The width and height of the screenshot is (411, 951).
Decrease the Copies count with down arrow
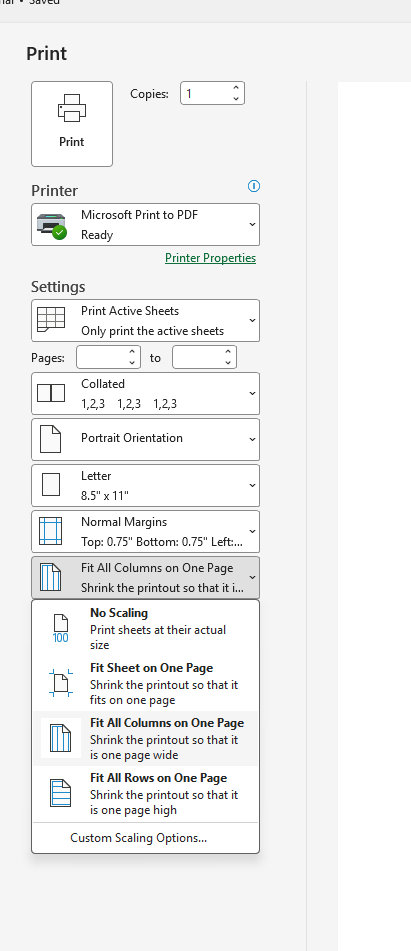coord(236,98)
